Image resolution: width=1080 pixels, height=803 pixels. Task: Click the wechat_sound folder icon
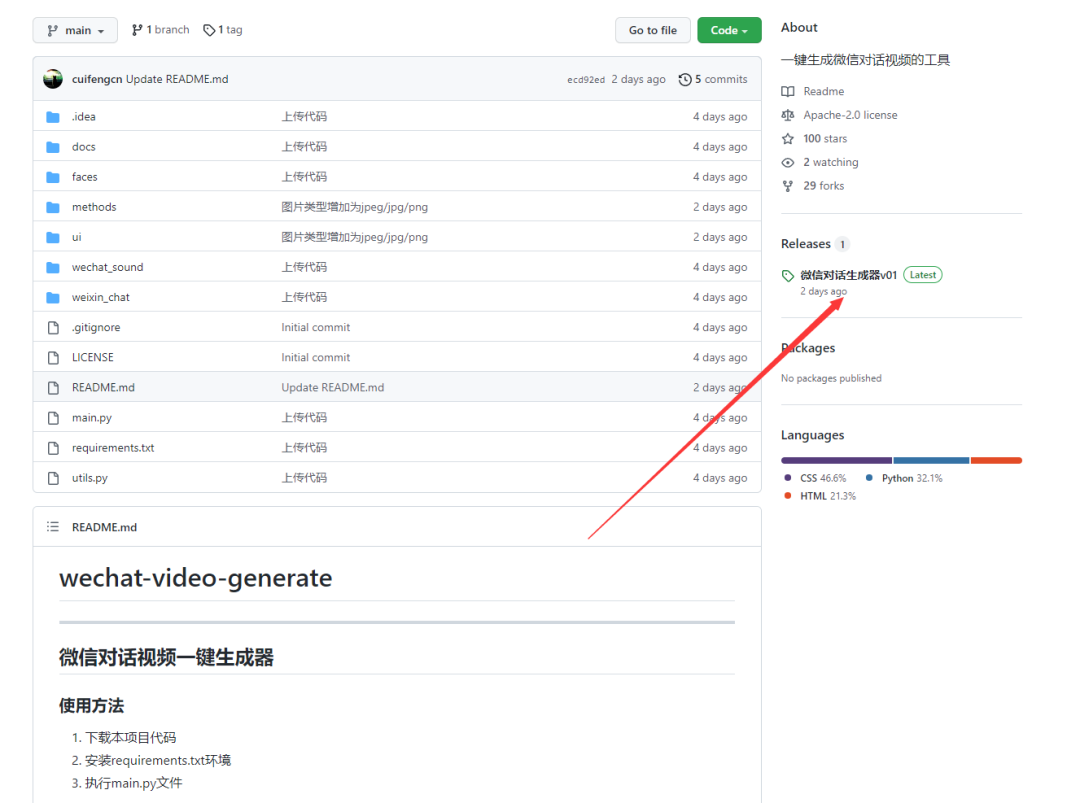coord(53,267)
